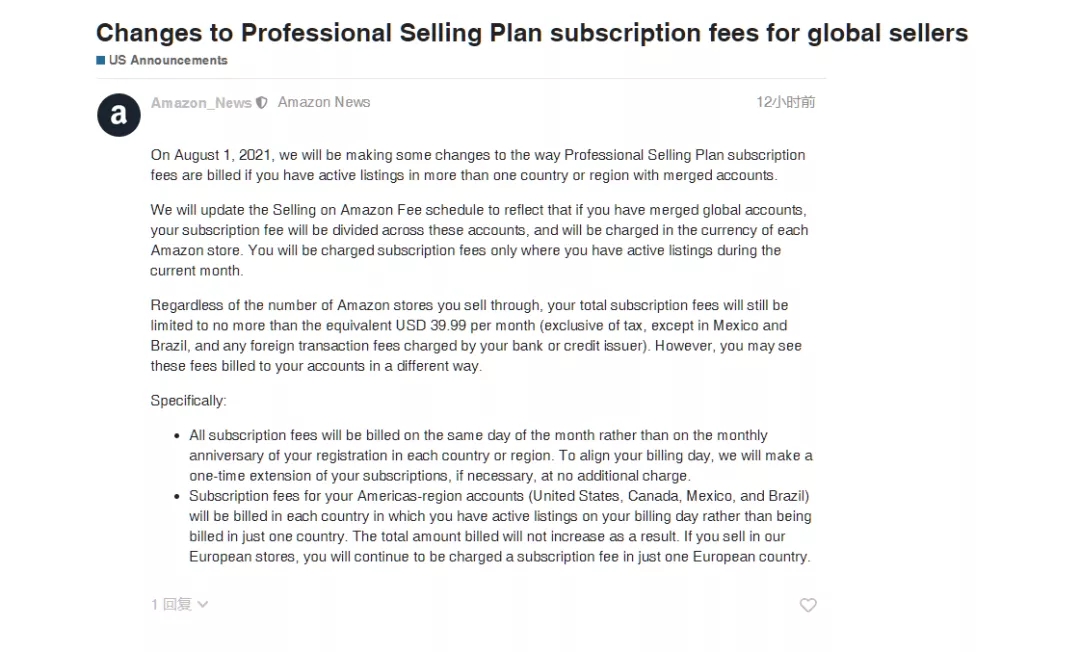Click the "Specifically:" line
Viewport: 1080px width, 652px height.
[x=188, y=400]
